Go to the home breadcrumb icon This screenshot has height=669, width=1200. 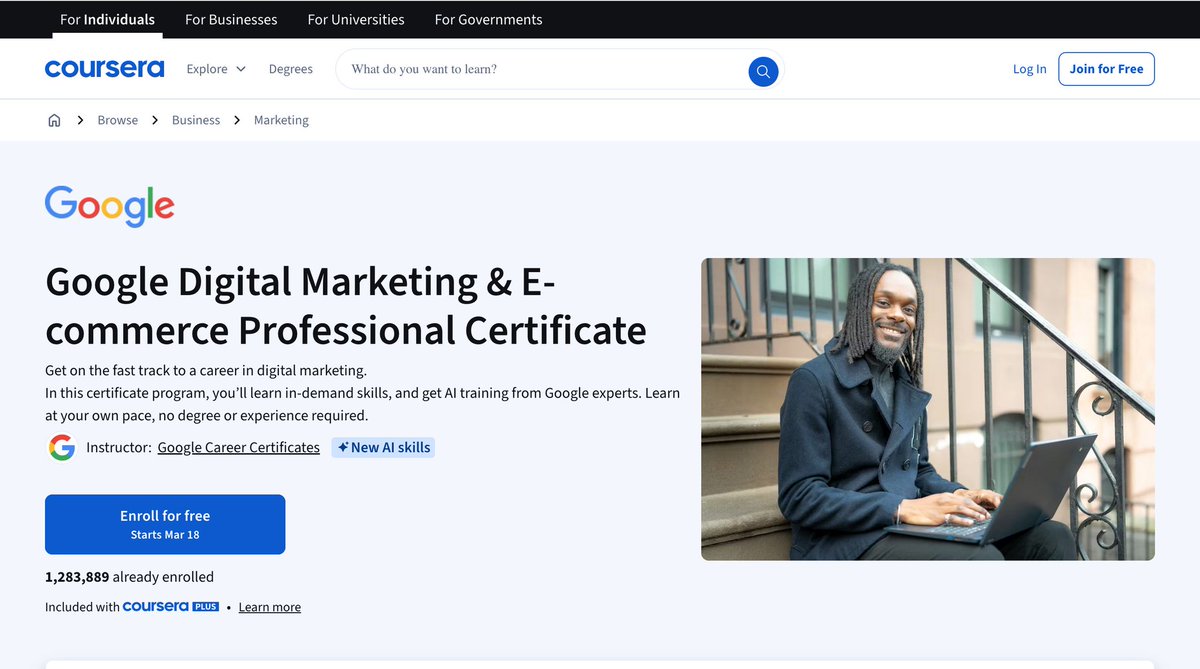pyautogui.click(x=54, y=120)
